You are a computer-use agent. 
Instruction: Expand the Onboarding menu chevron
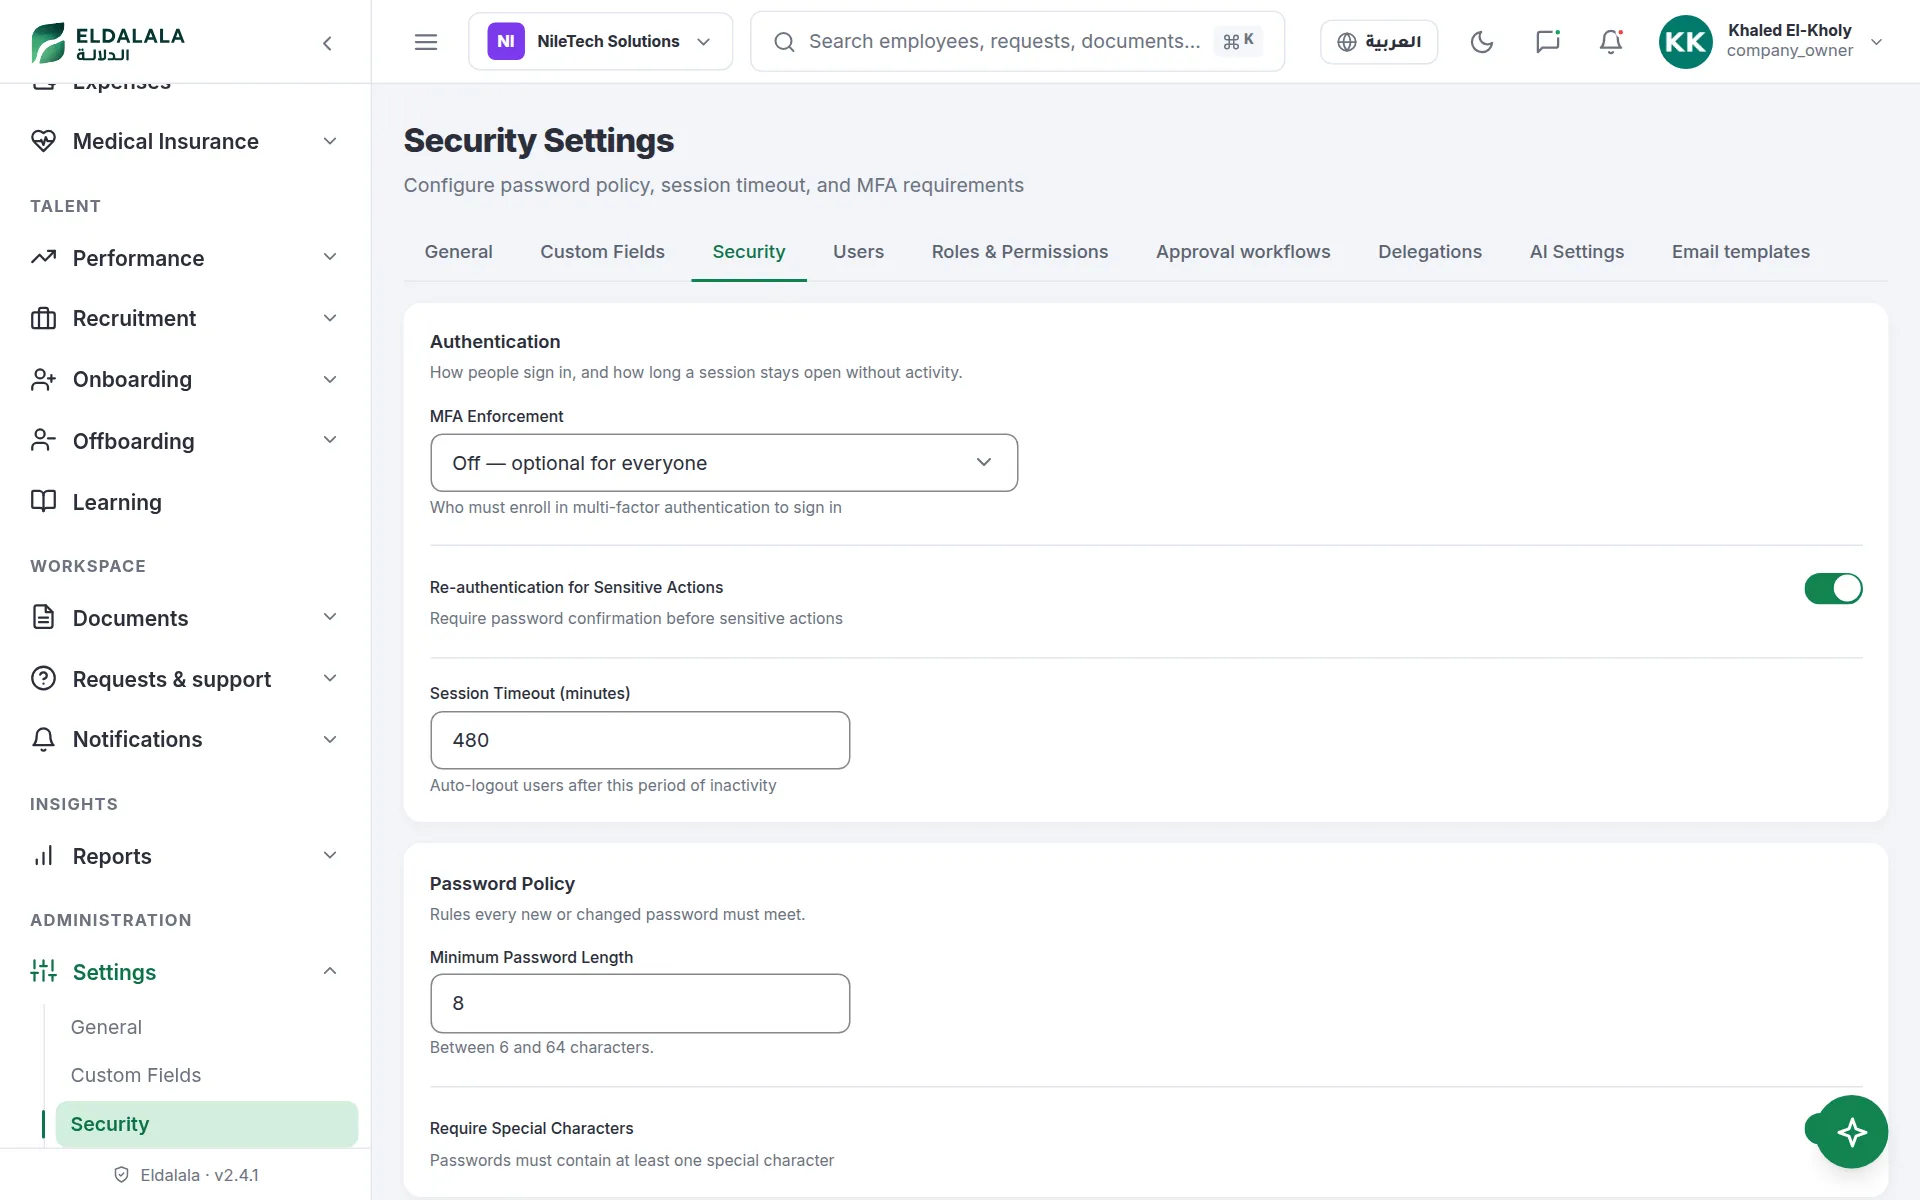[x=330, y=379]
